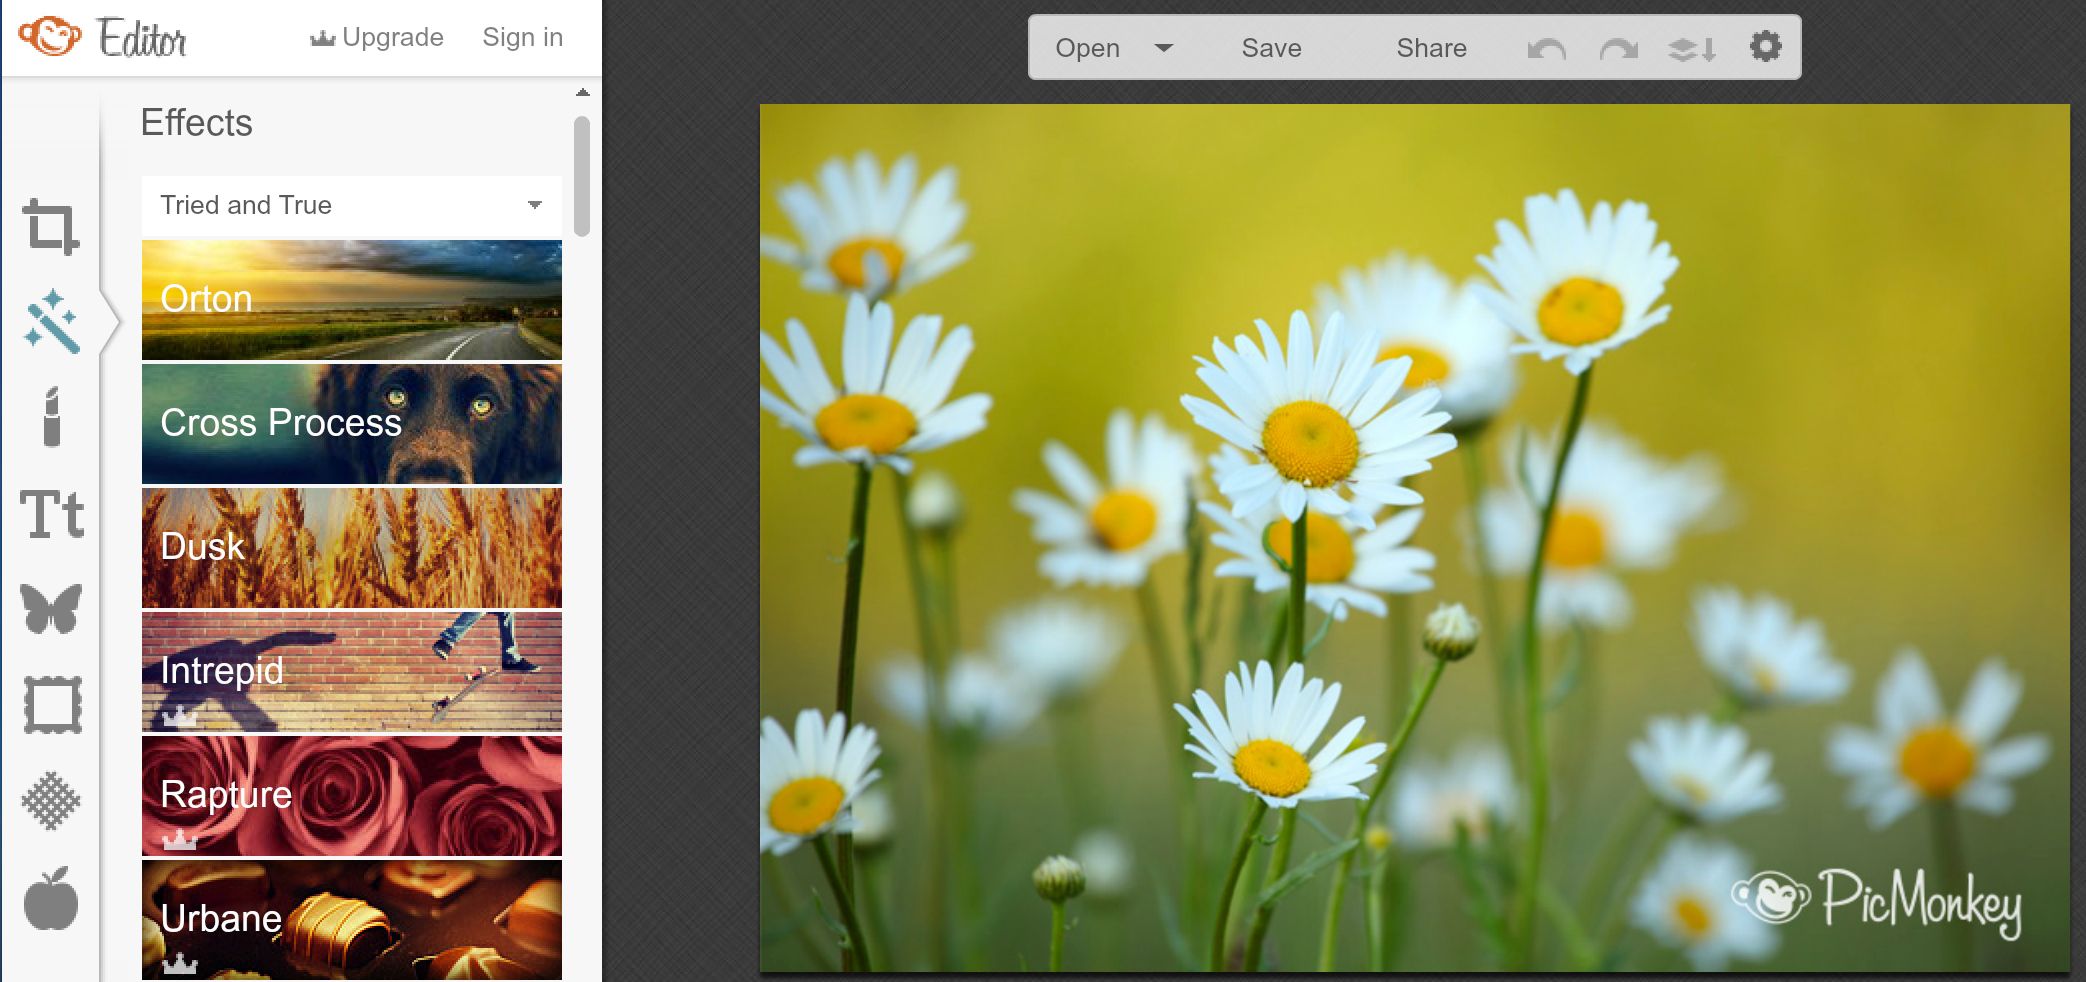Open the Frames tab
The width and height of the screenshot is (2086, 982).
coord(52,705)
